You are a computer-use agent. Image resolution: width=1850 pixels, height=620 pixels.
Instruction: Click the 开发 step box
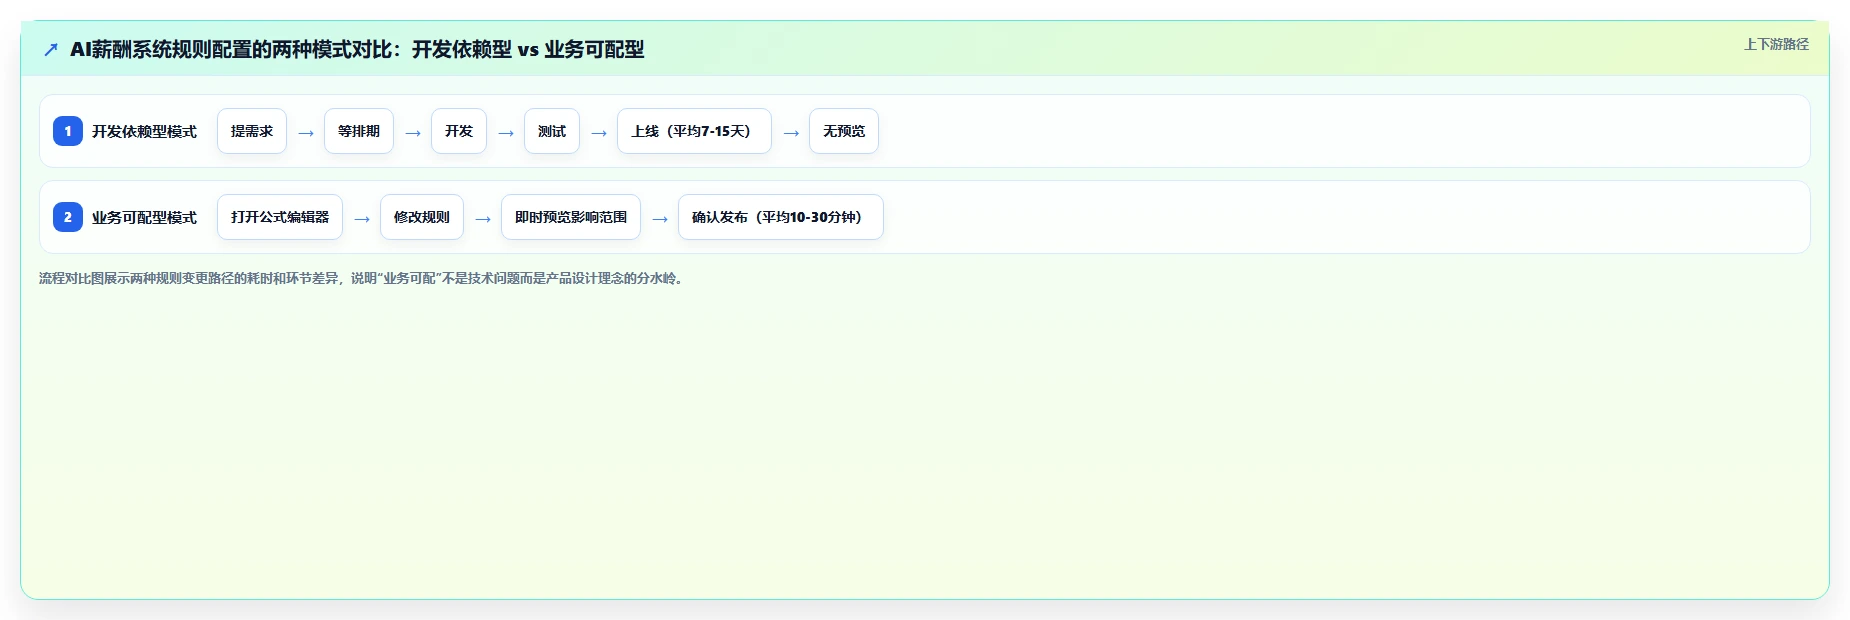459,131
